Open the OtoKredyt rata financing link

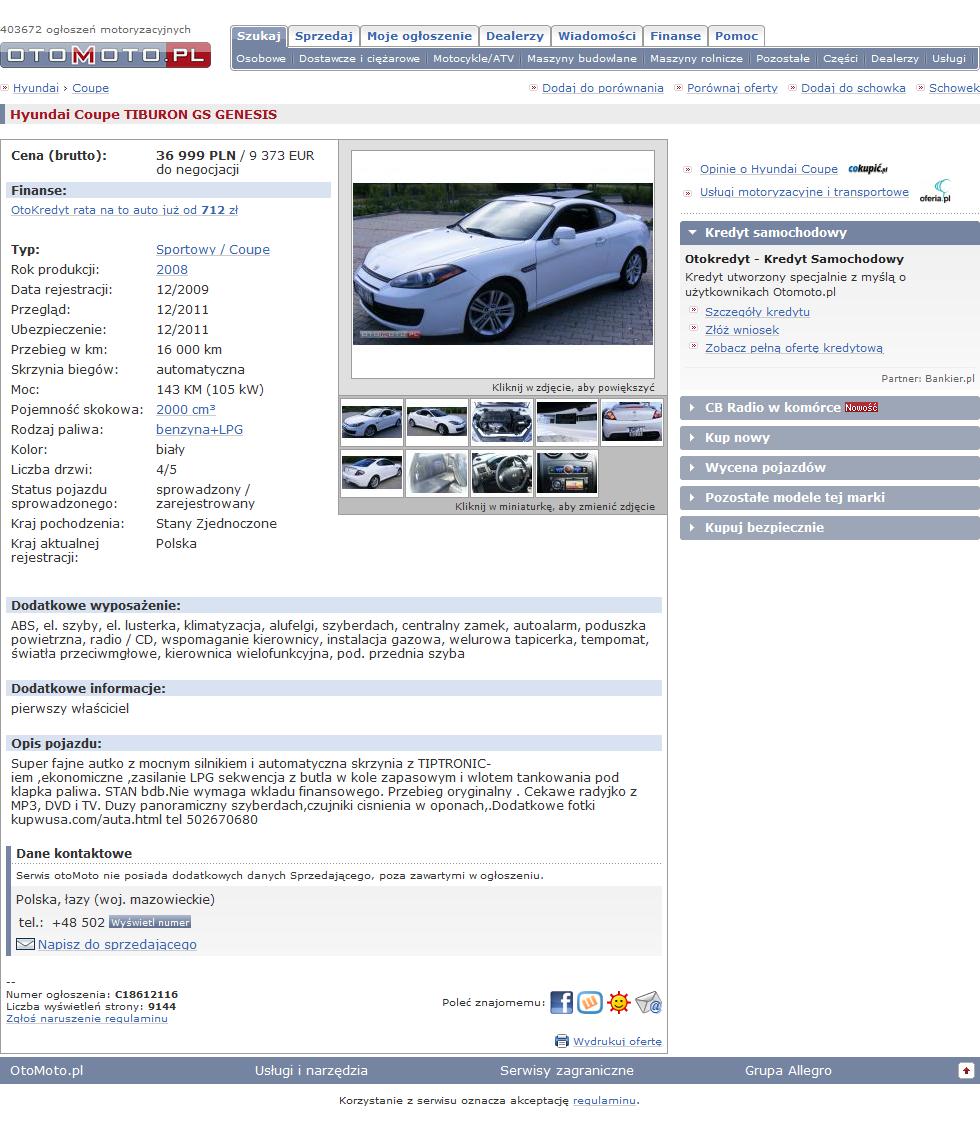point(124,210)
